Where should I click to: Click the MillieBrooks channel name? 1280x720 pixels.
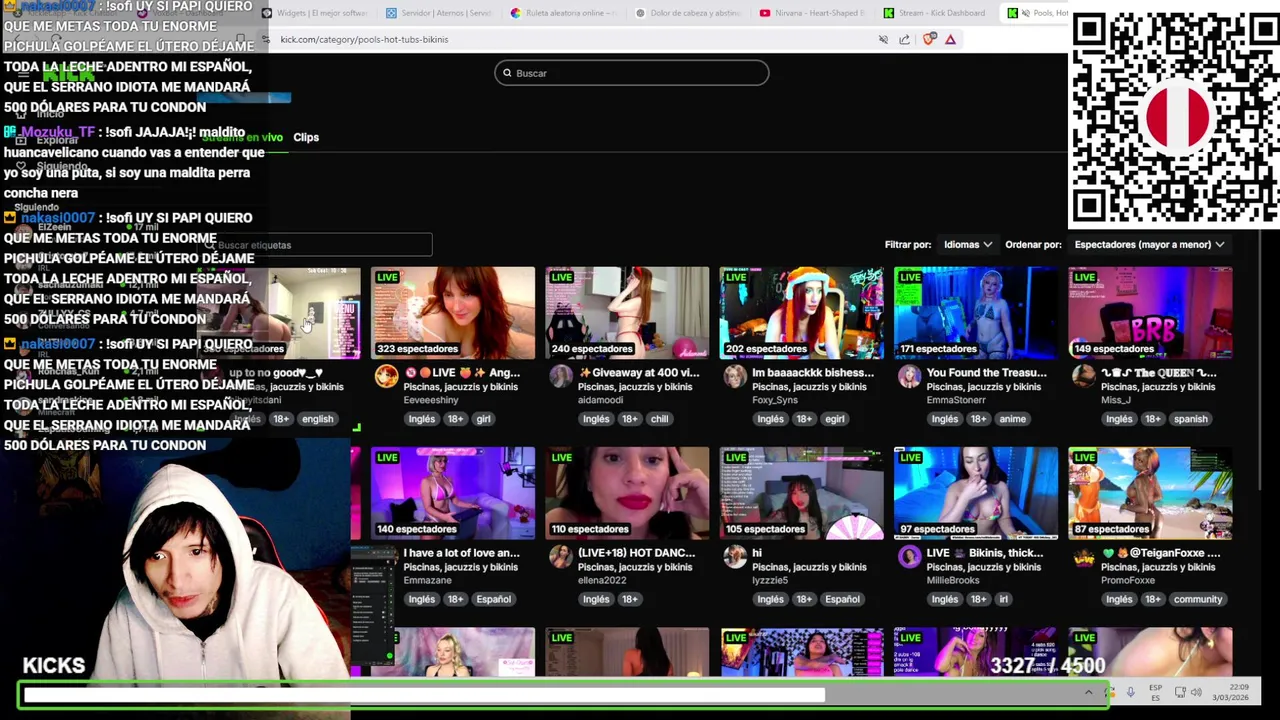pos(955,580)
